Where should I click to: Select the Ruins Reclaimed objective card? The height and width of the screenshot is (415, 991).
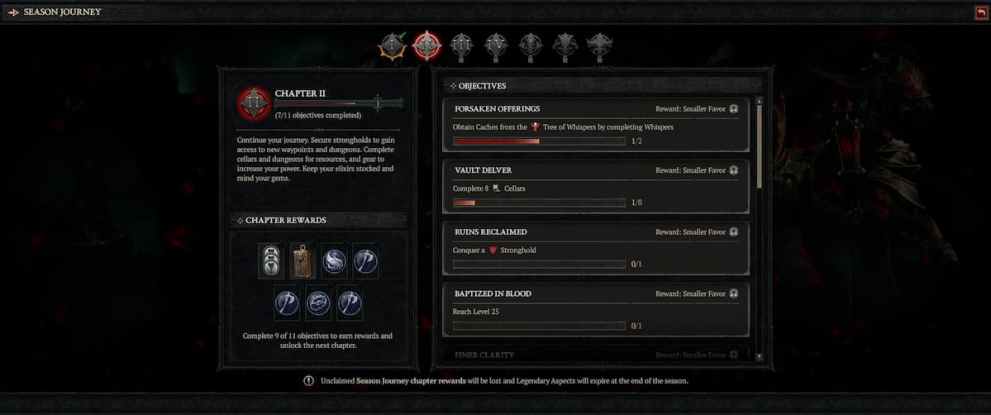click(596, 248)
